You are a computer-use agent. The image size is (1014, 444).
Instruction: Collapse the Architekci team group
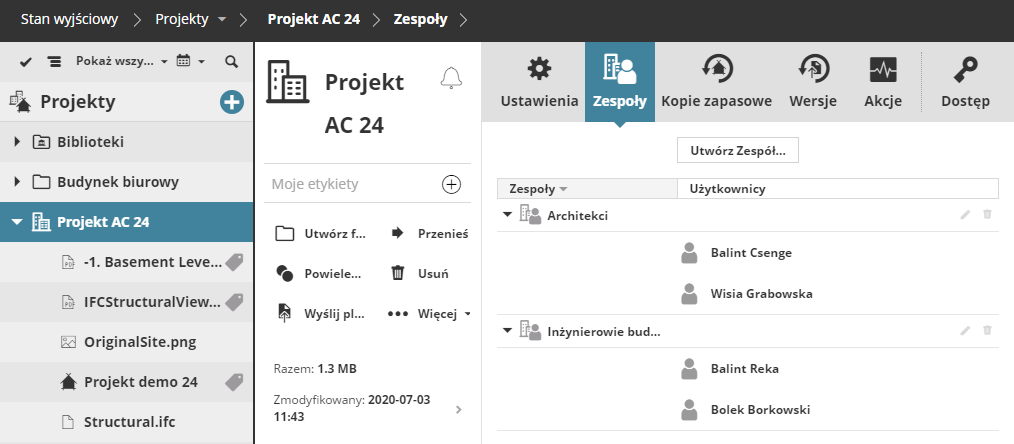[x=508, y=215]
